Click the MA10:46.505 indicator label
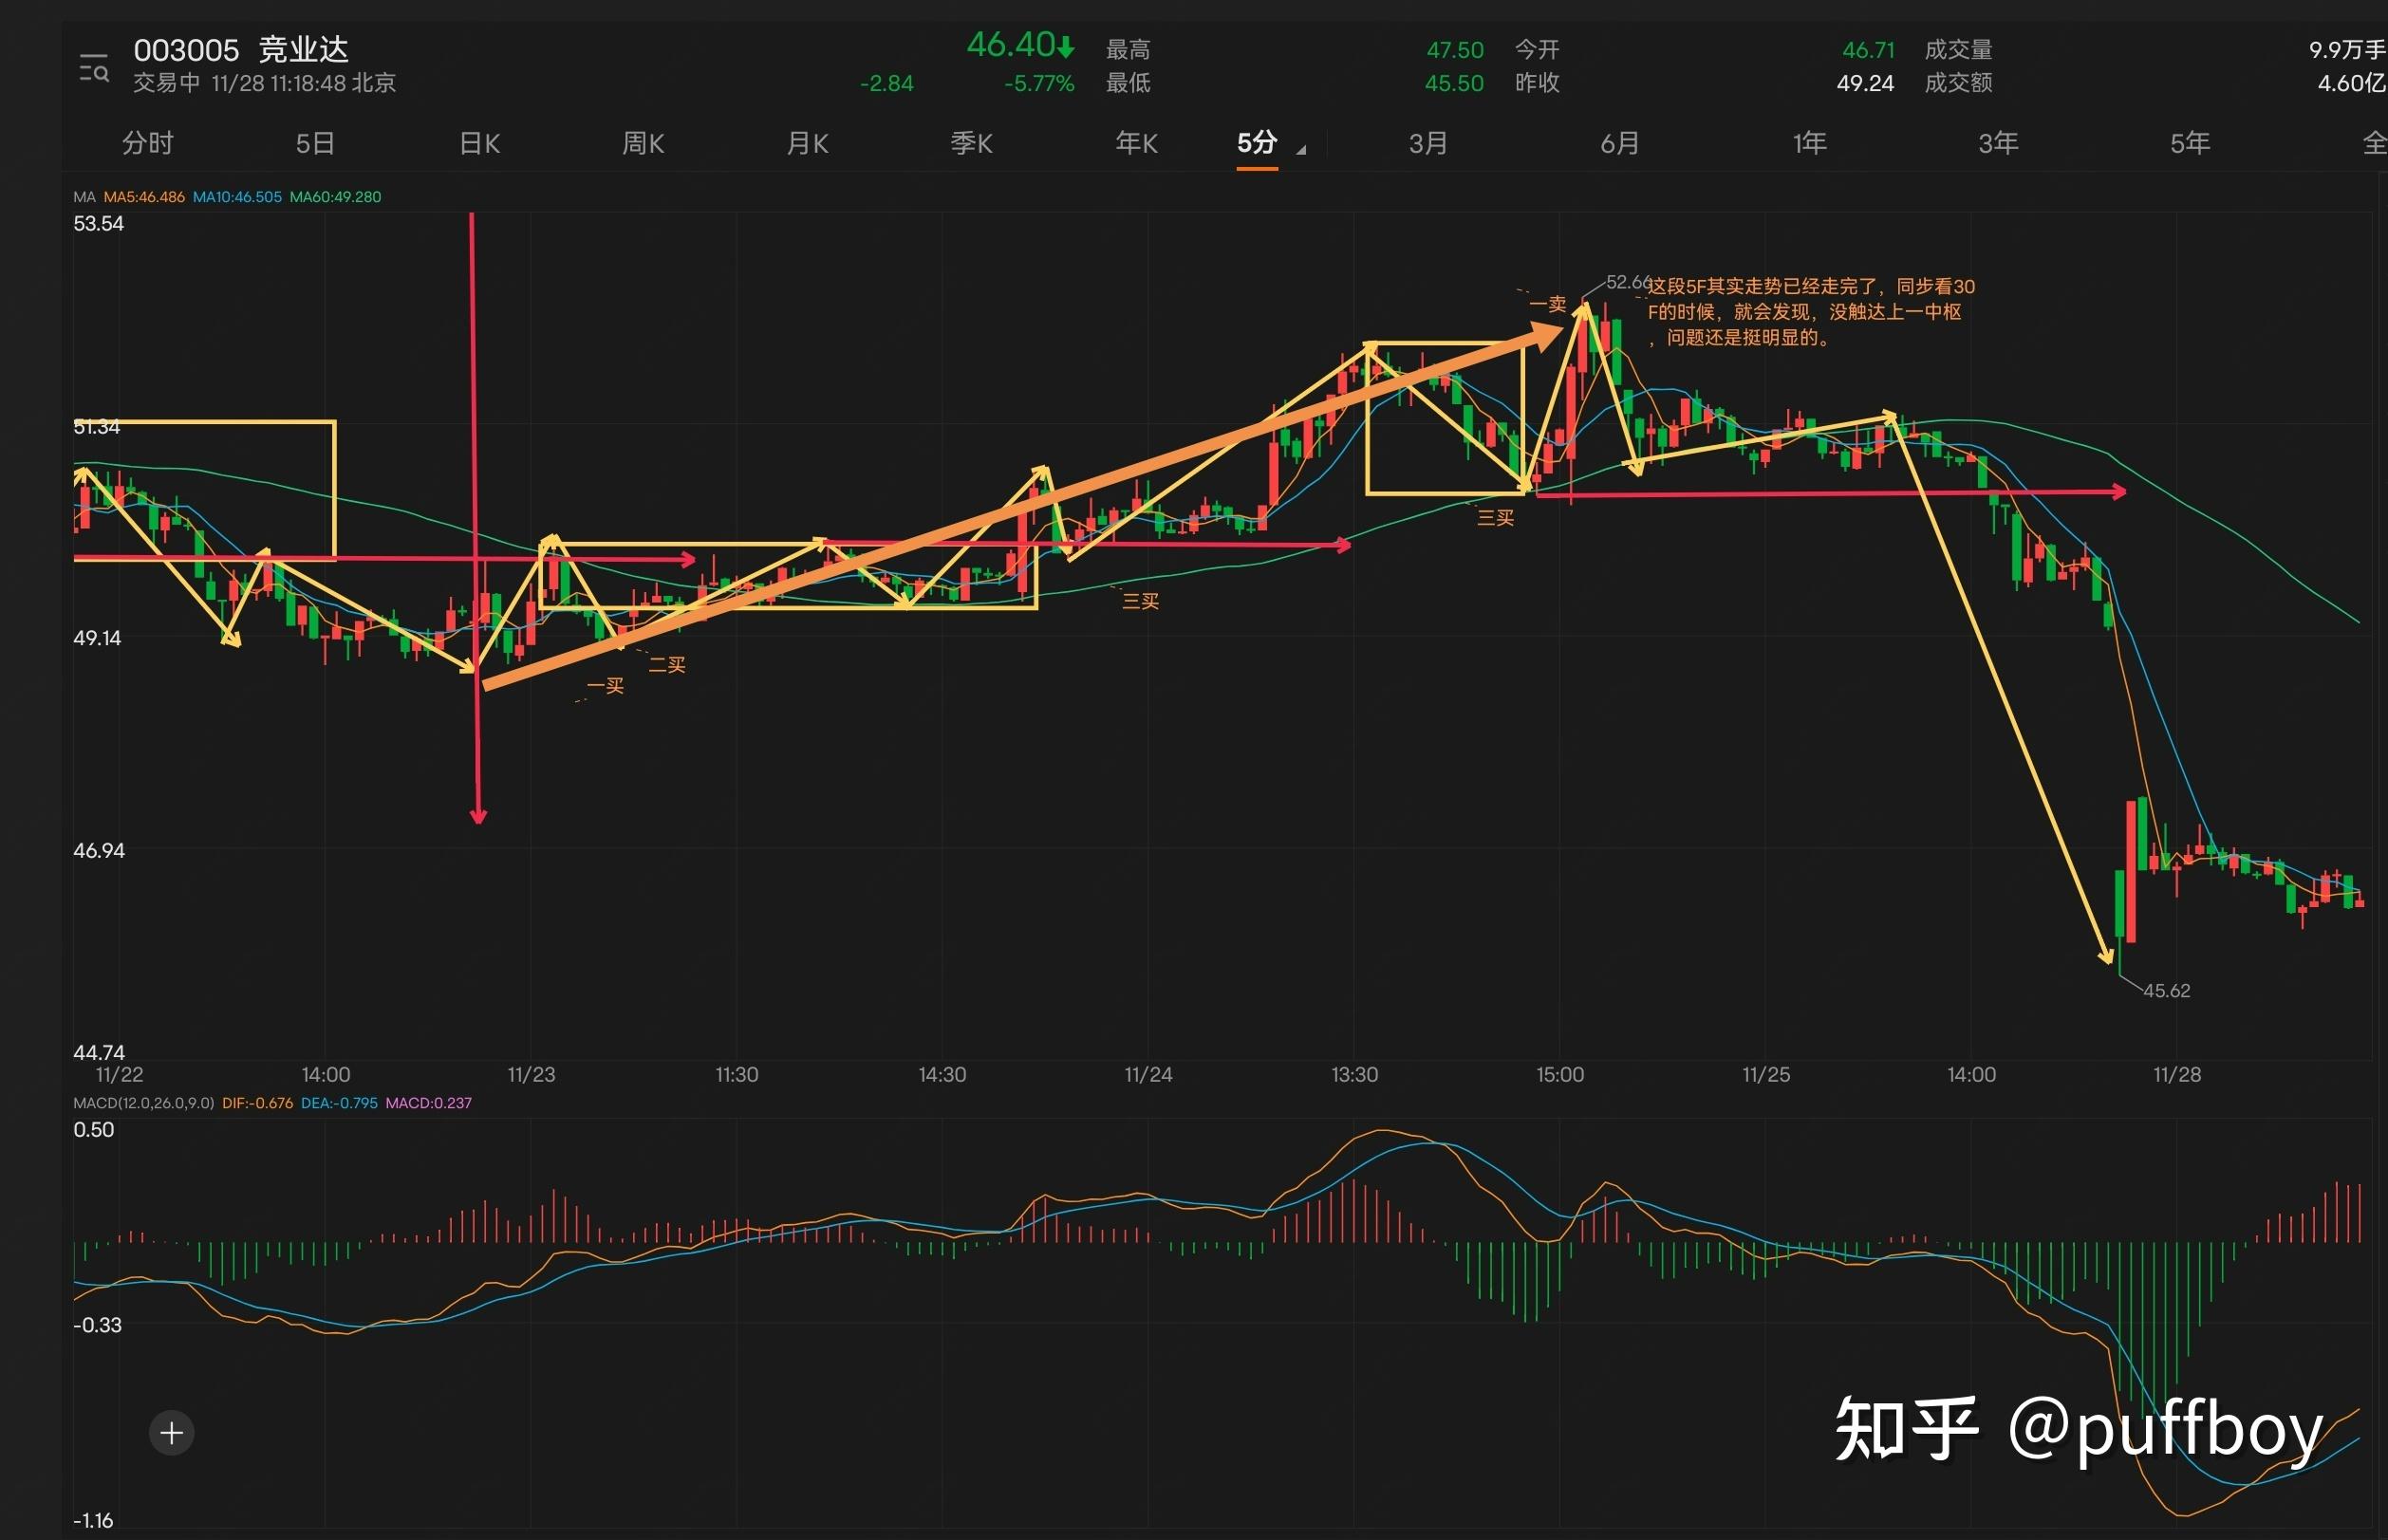Image resolution: width=2388 pixels, height=1540 pixels. point(237,197)
